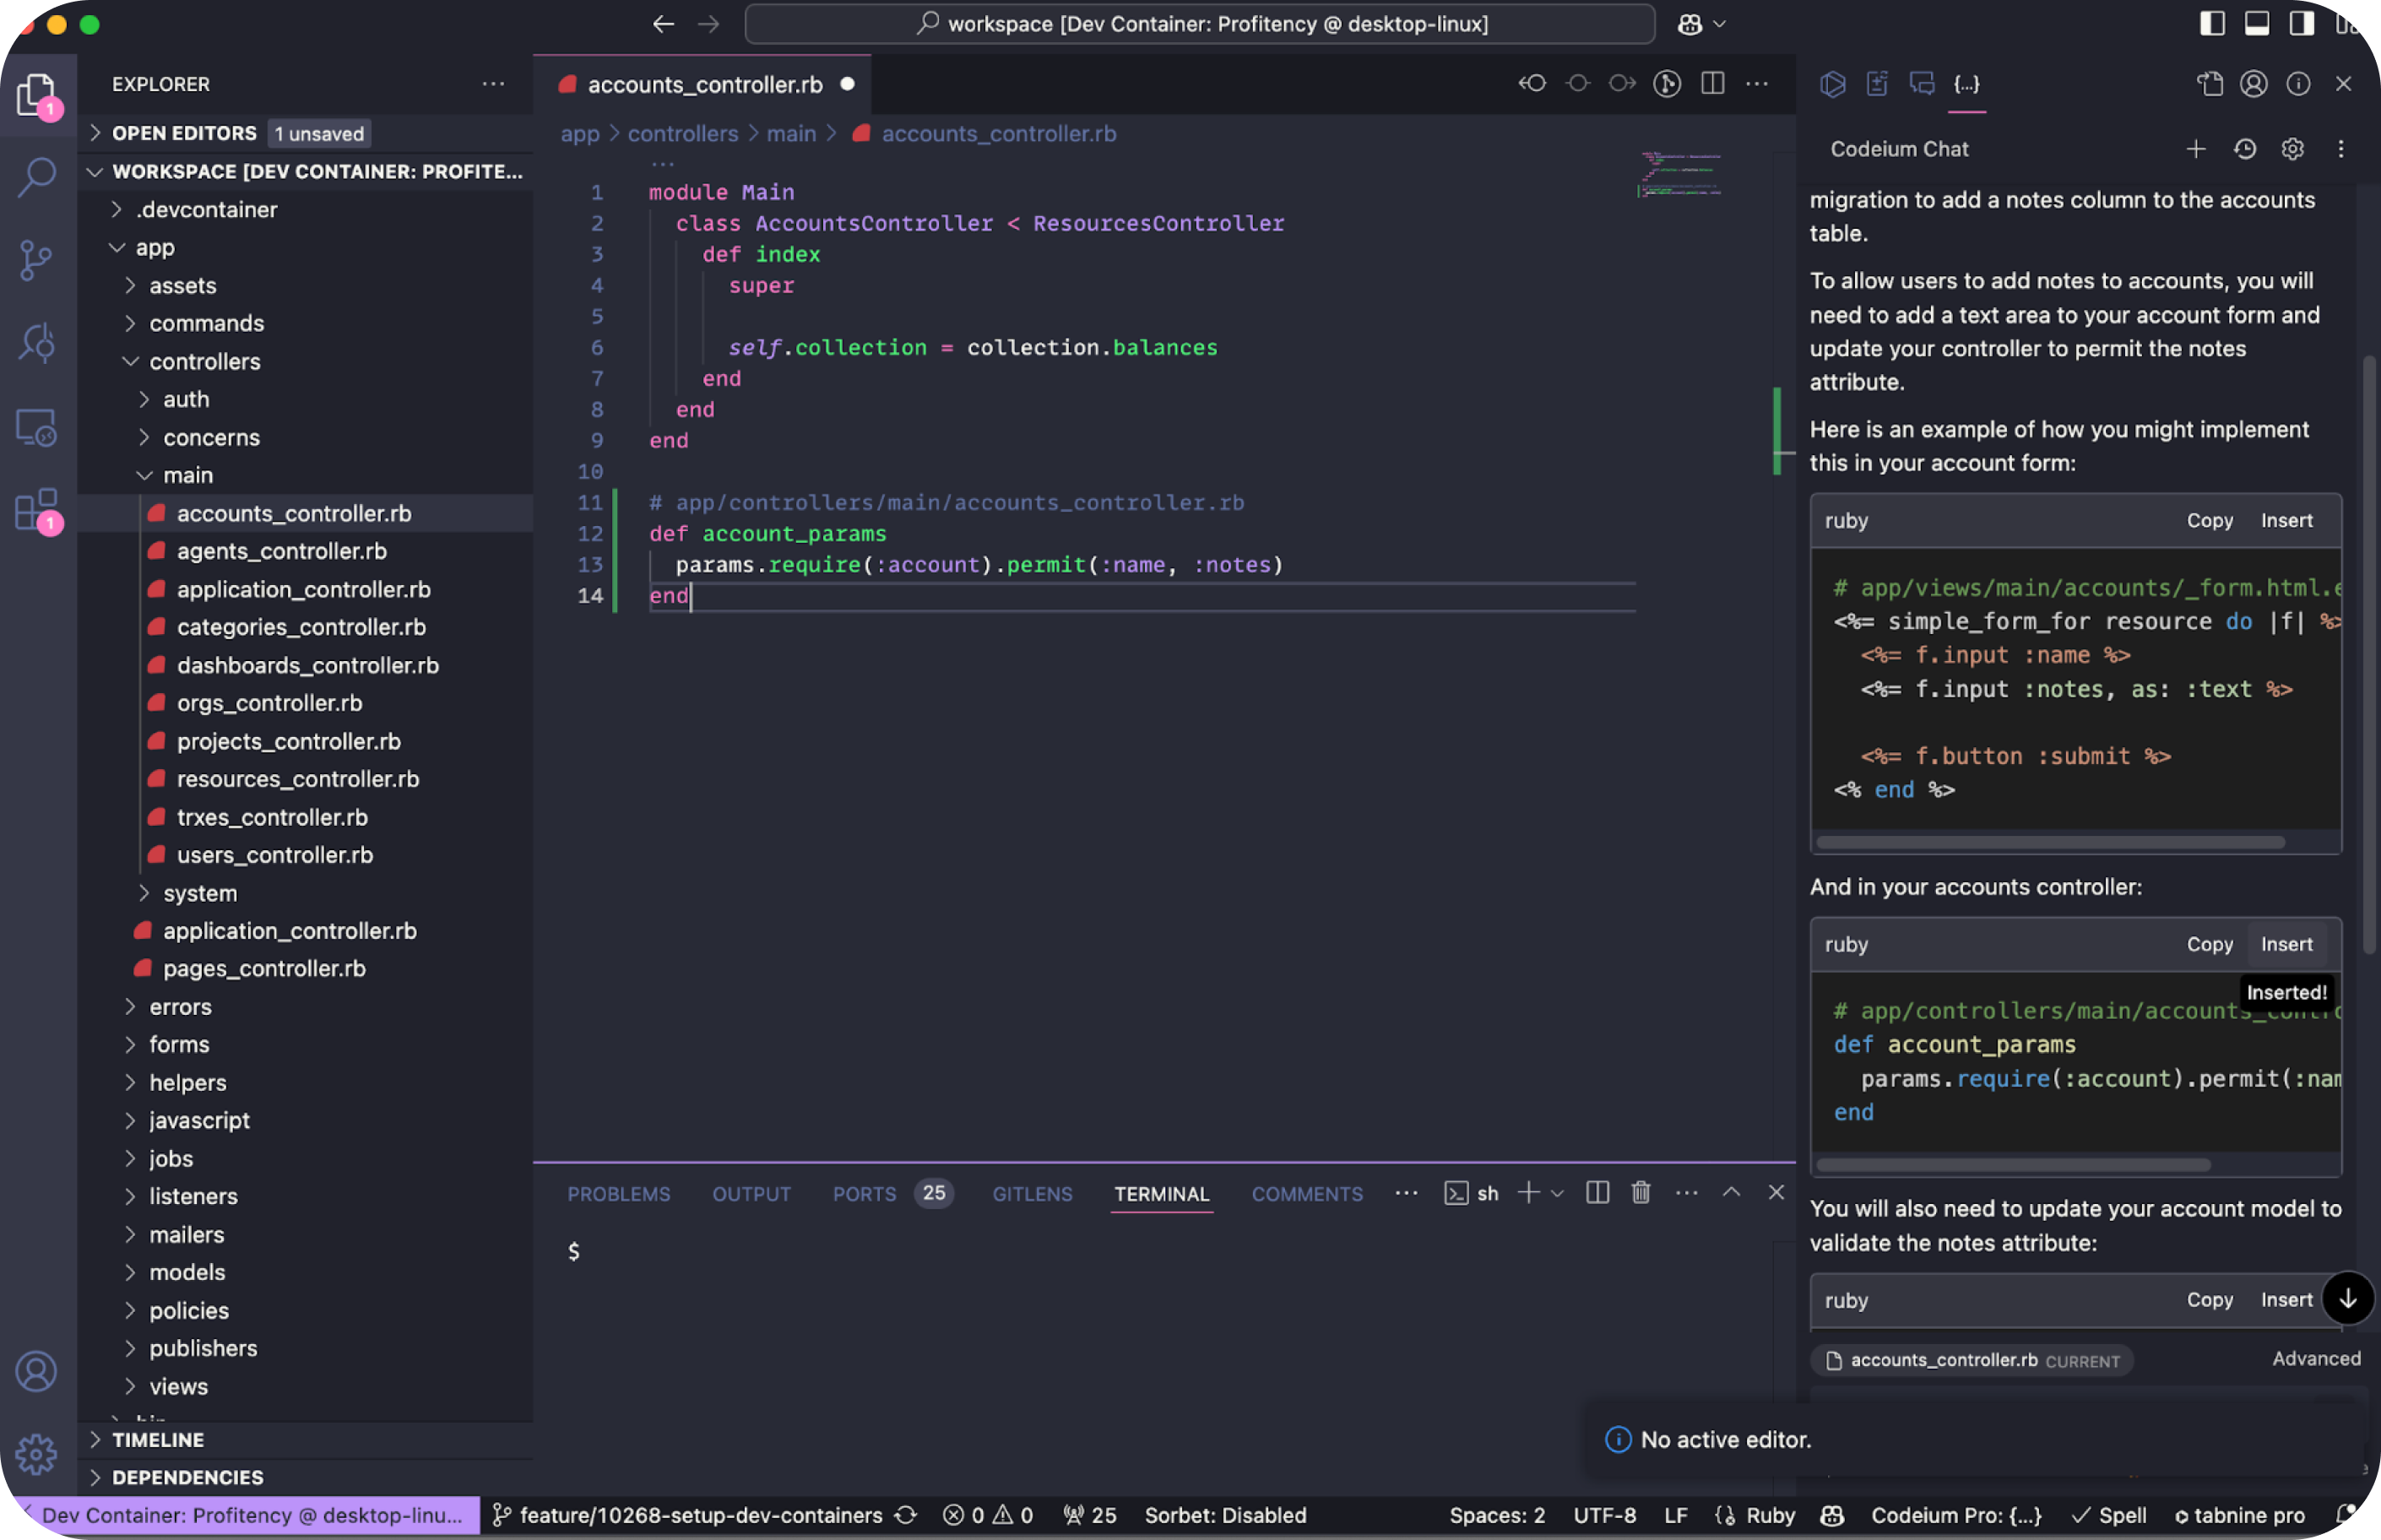Click Copy on the simple_form_for code block
2381x1540 pixels.
[2208, 520]
